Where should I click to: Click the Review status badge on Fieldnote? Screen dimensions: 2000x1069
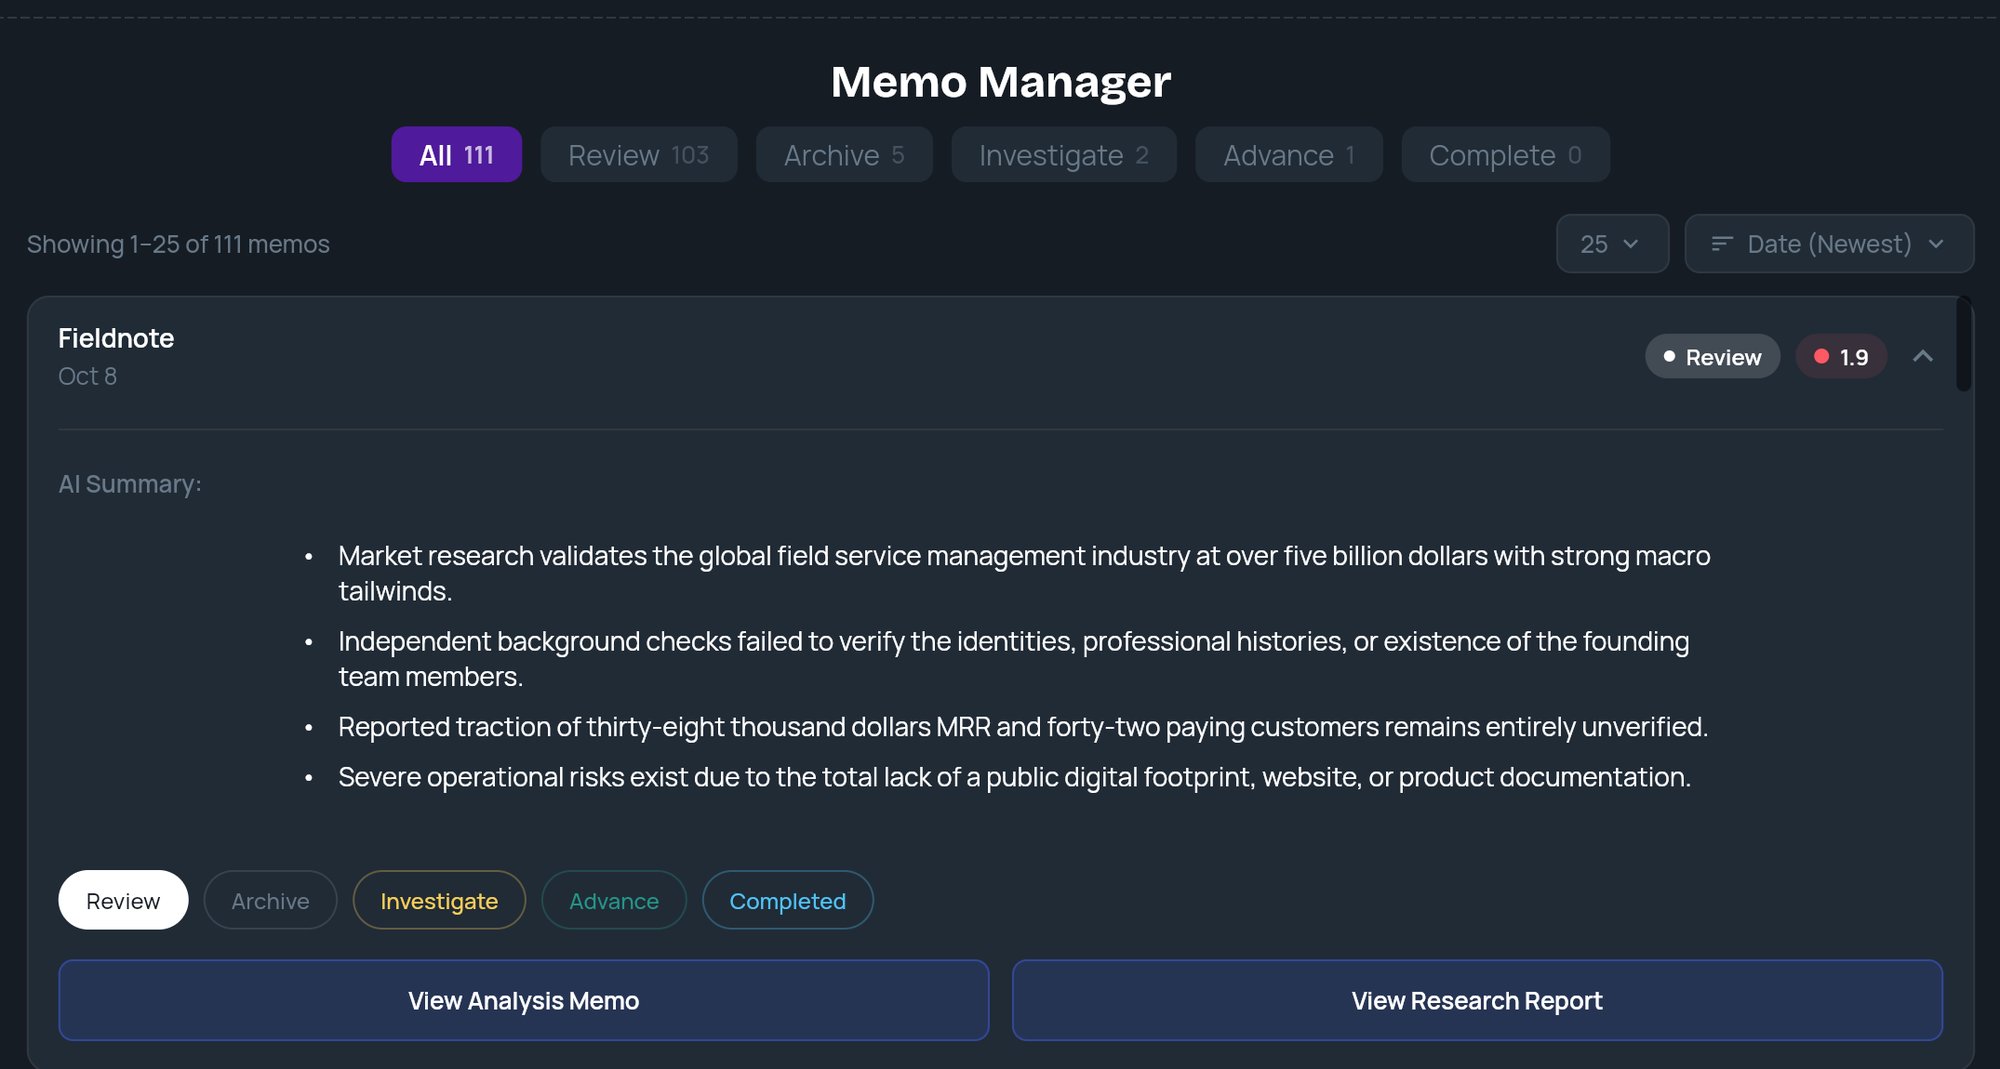tap(1712, 357)
